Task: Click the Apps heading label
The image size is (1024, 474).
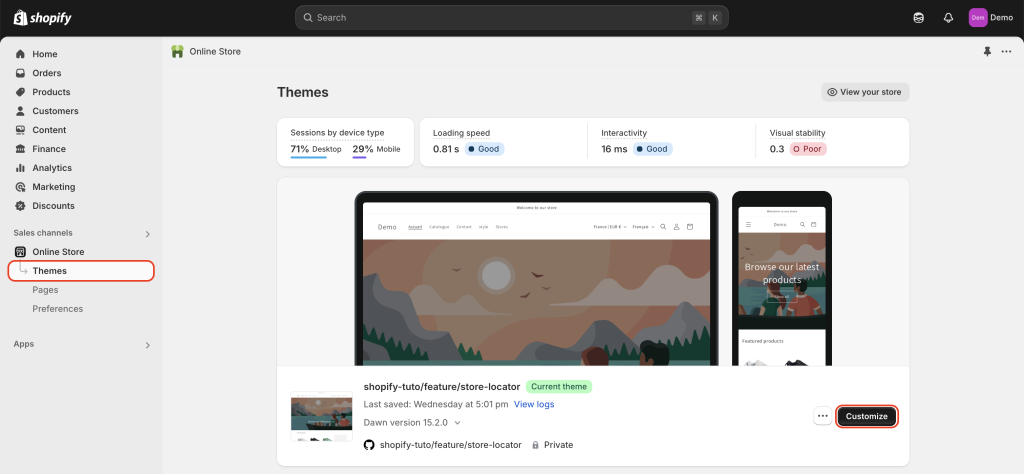Action: [x=24, y=344]
